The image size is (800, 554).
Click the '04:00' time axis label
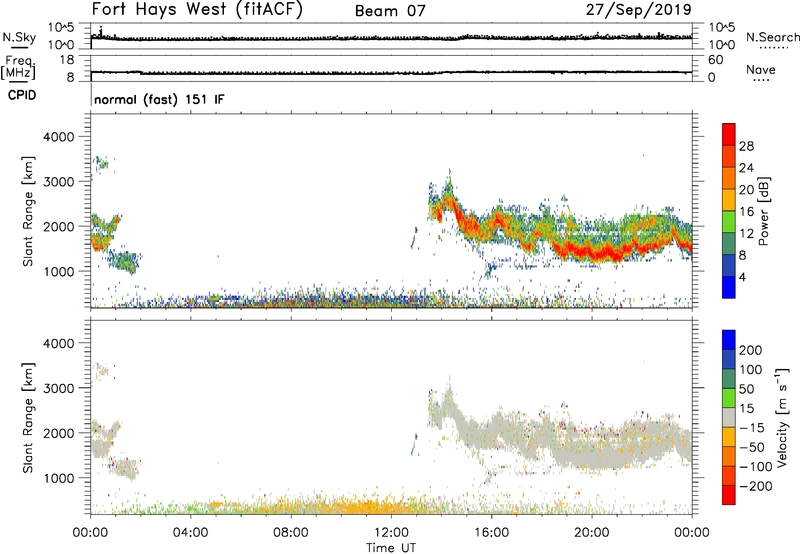click(x=190, y=533)
